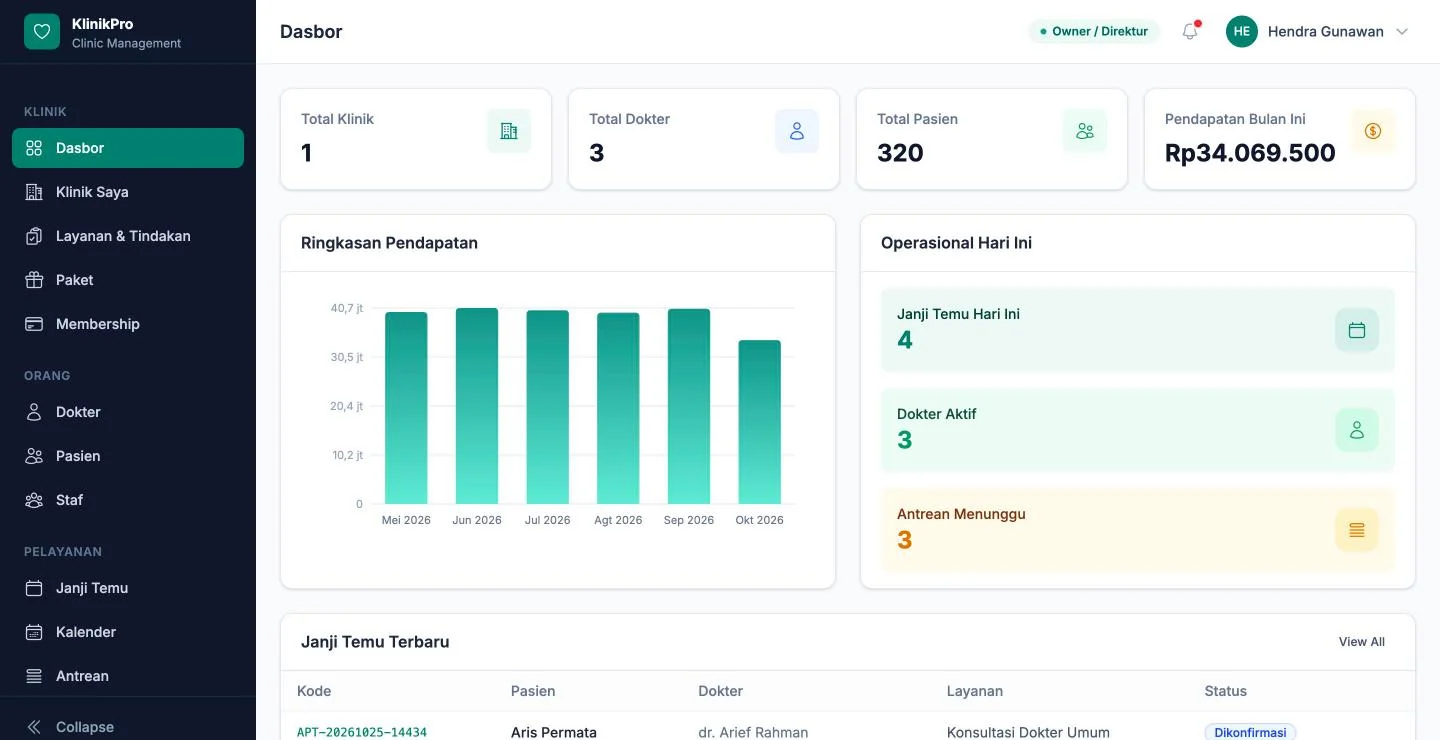The width and height of the screenshot is (1440, 740).
Task: Click the Paket gift box icon
Action: [x=34, y=280]
